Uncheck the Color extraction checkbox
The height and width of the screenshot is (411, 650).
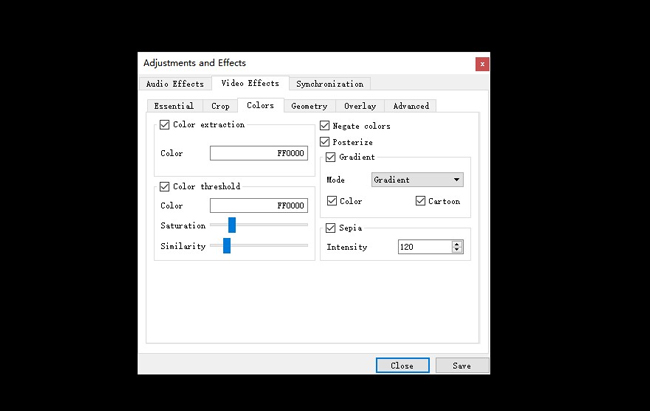coord(165,125)
